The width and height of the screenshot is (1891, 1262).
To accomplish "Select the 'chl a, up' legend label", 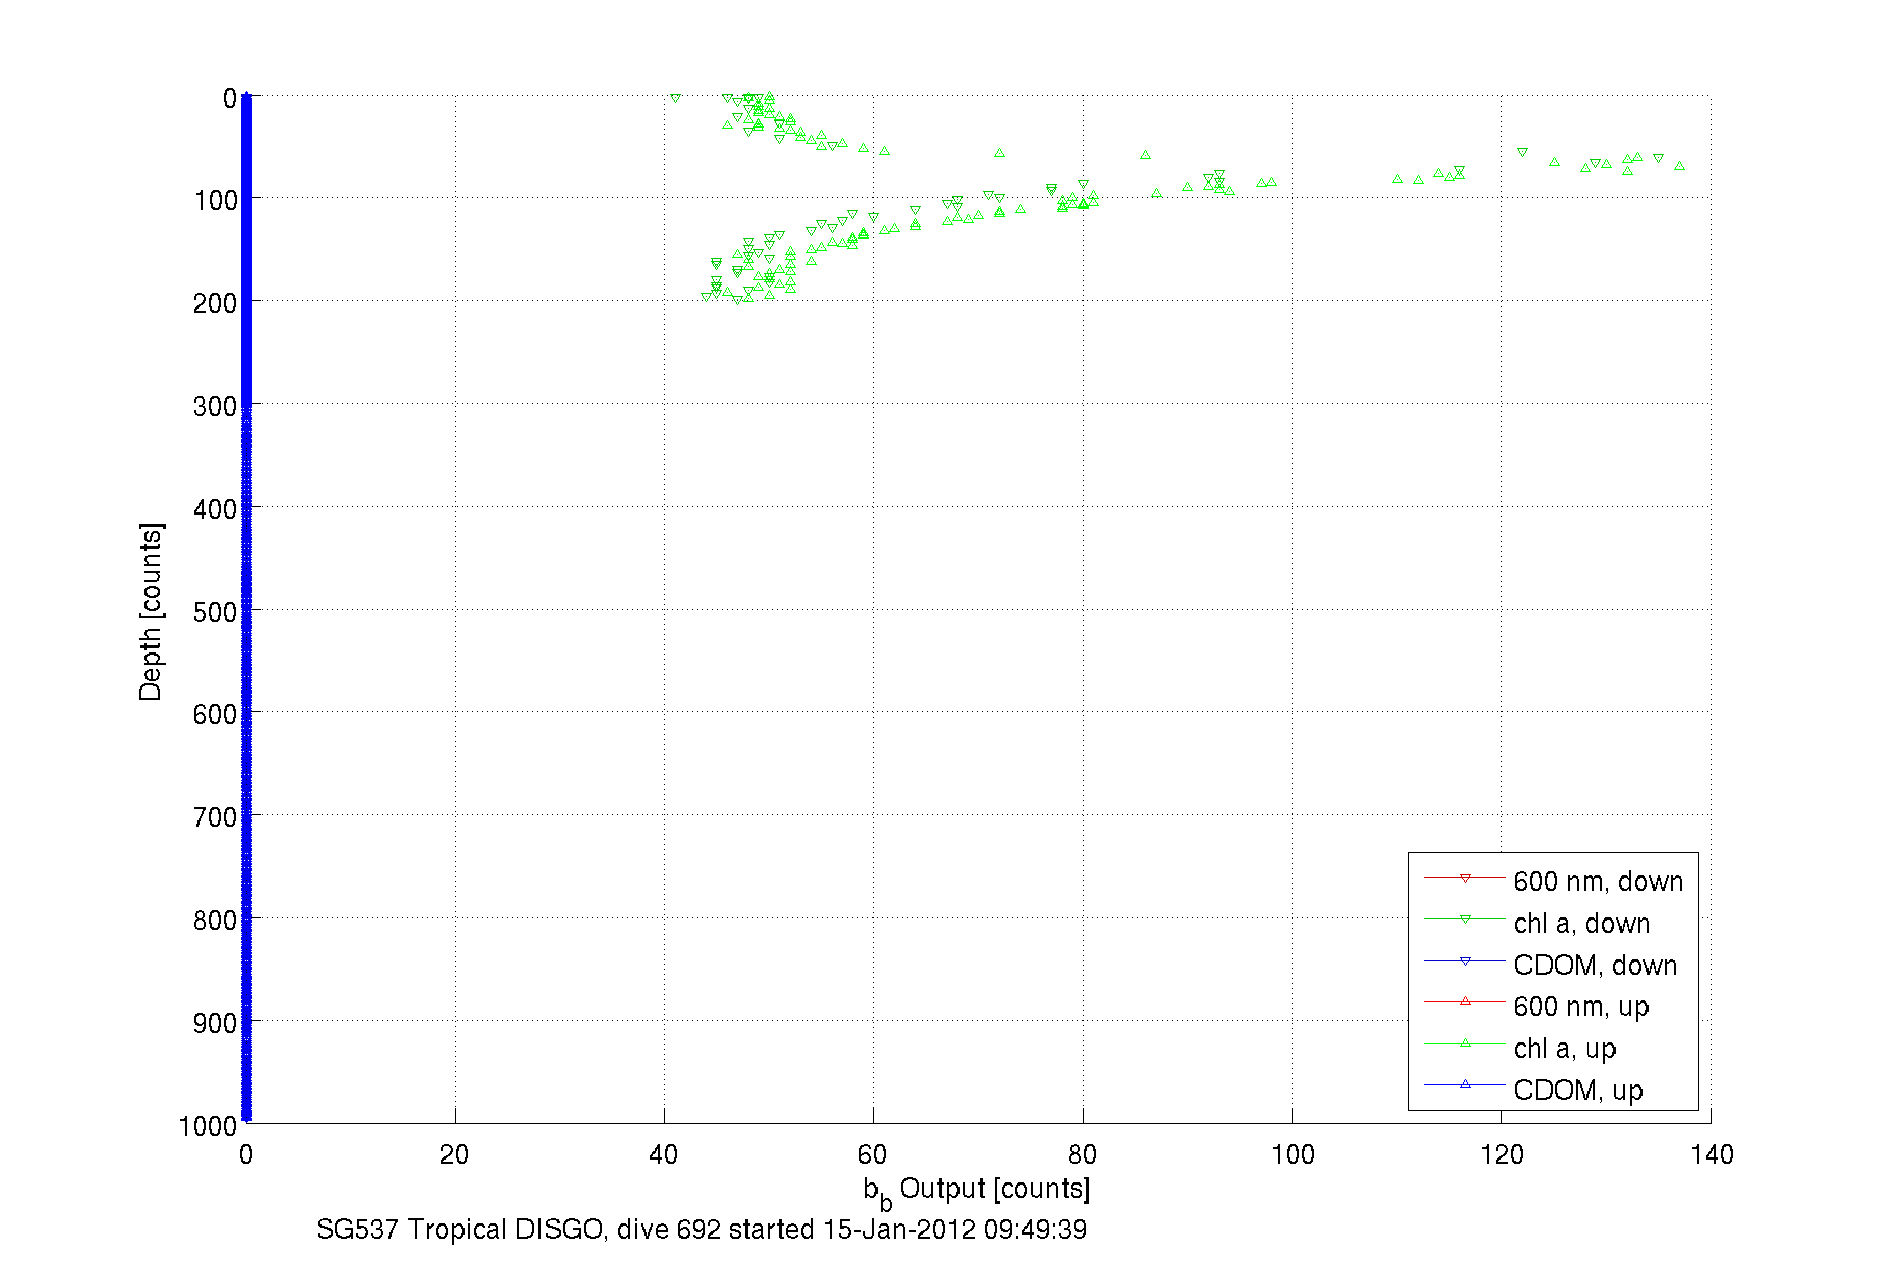I will (1564, 1048).
